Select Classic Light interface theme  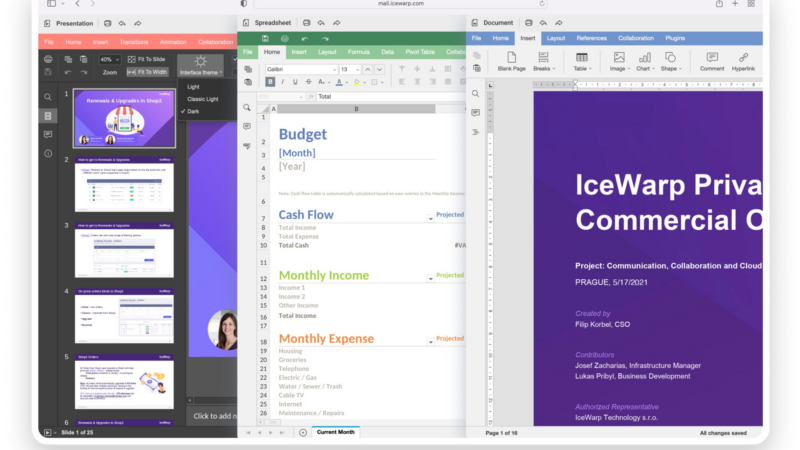click(x=203, y=99)
